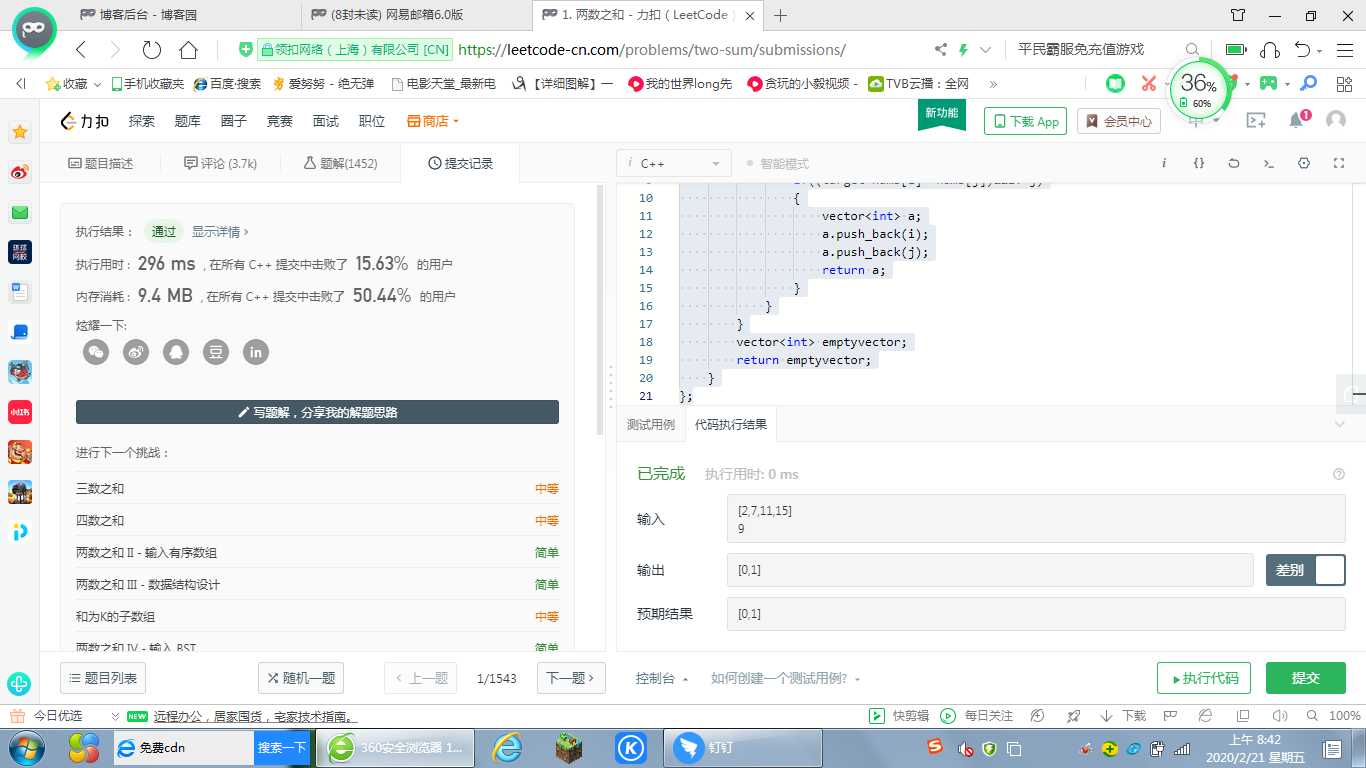Share result via LinkedIn icon
This screenshot has height=768, width=1366.
point(256,352)
